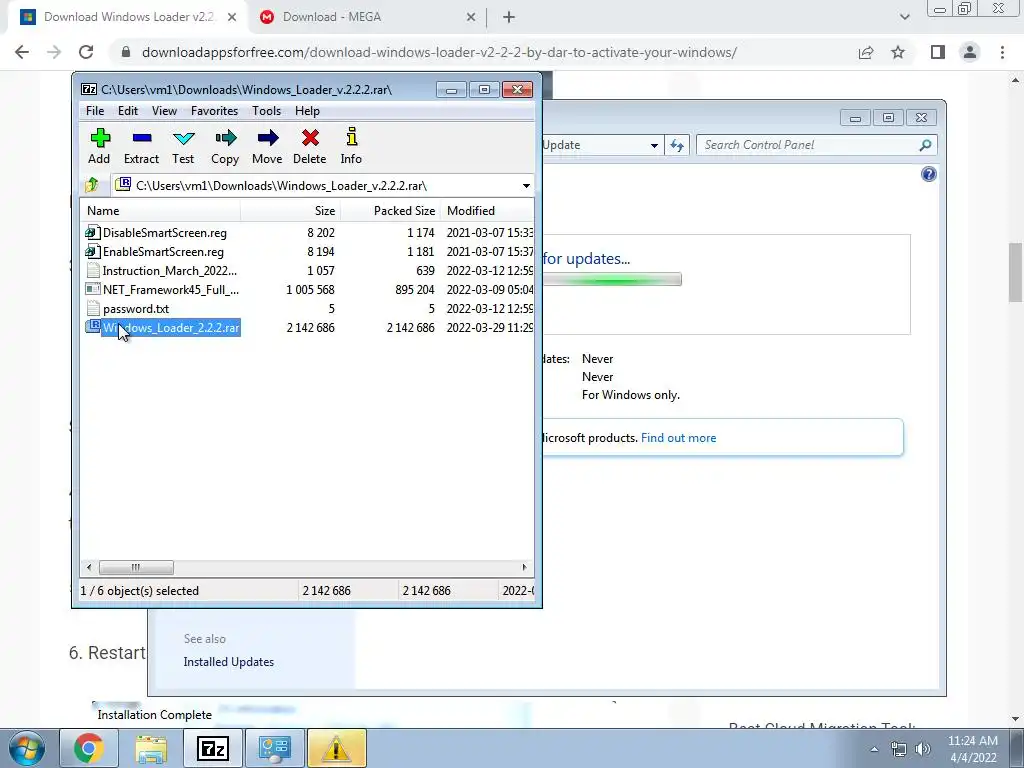Click the Control Panel help icon

pyautogui.click(x=929, y=174)
